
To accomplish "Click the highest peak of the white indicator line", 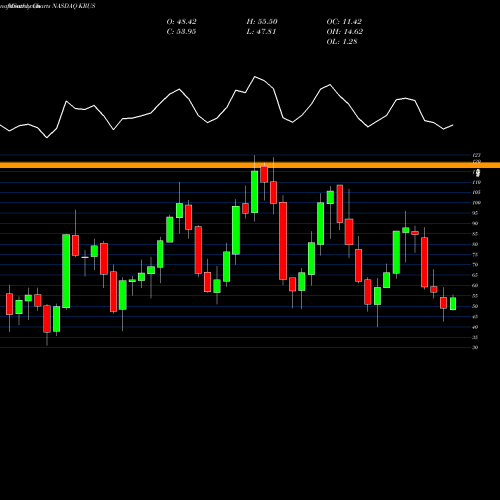I will pos(255,77).
